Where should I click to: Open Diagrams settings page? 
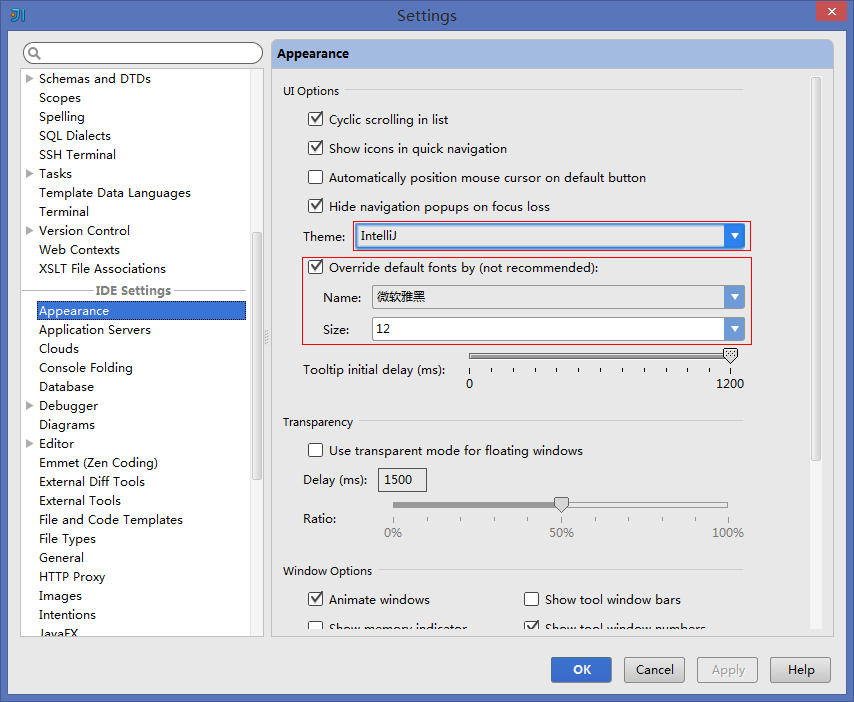(x=67, y=425)
